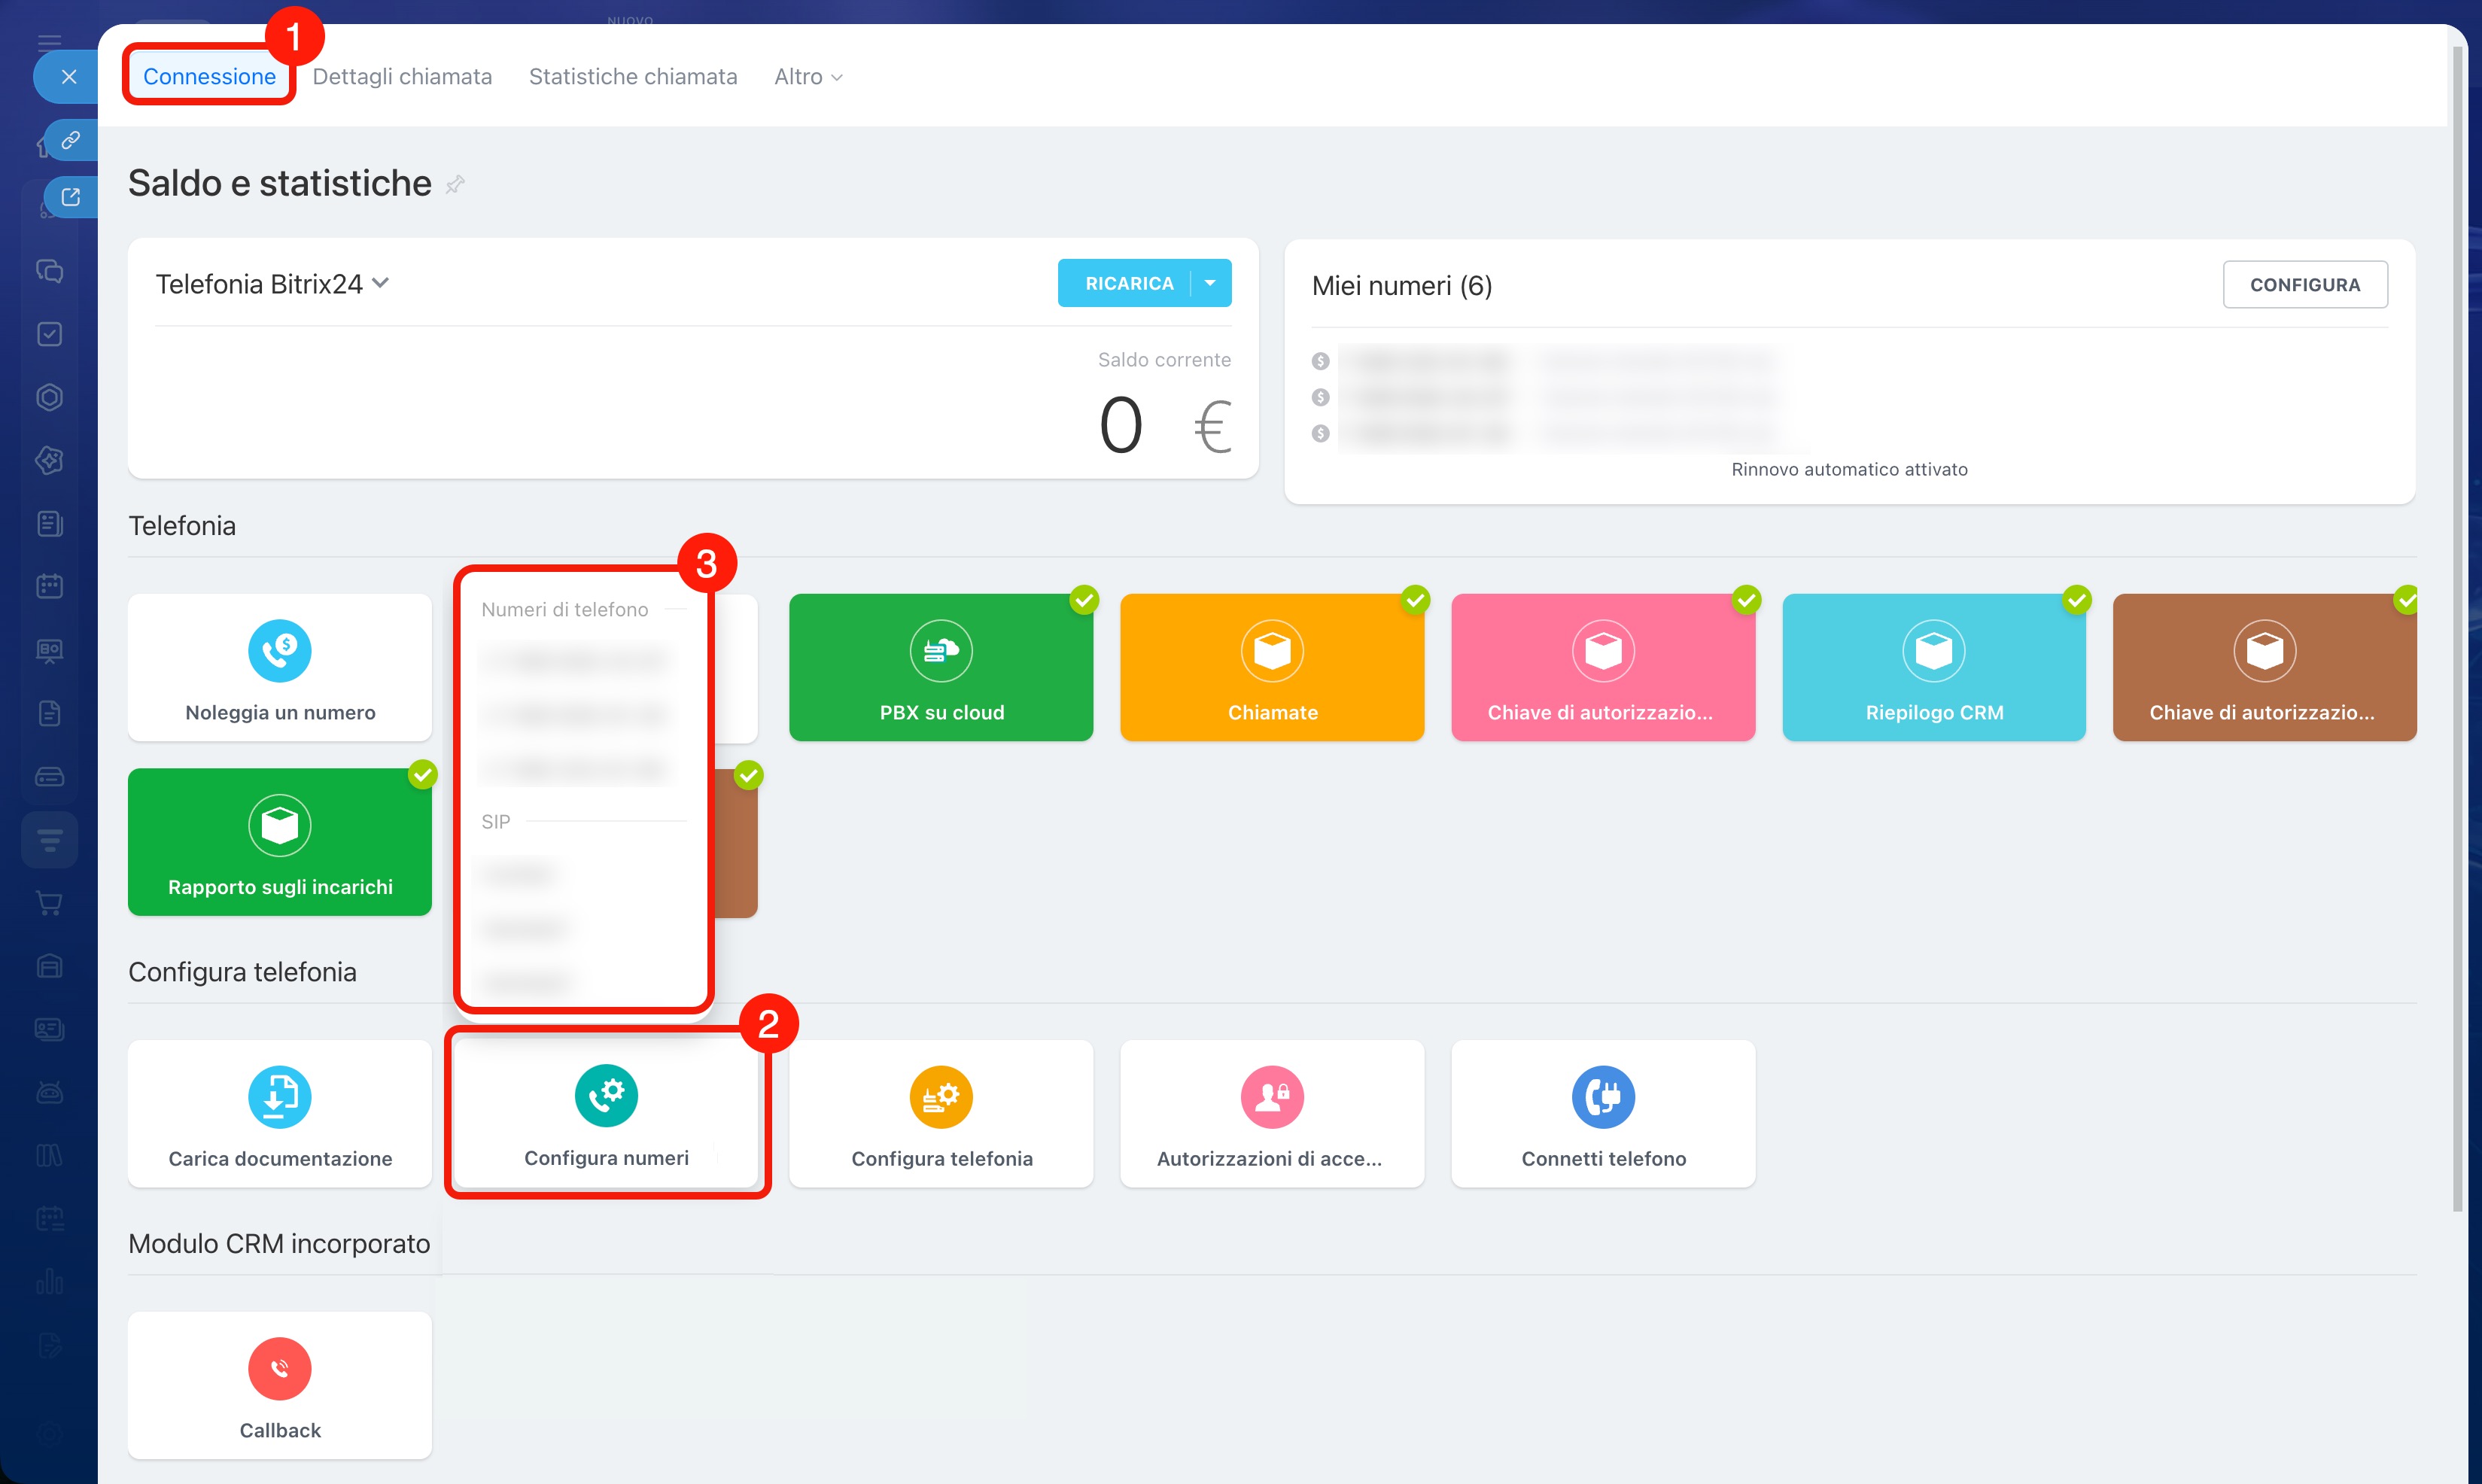Click the RICARICA button
The width and height of the screenshot is (2482, 1484).
click(x=1129, y=283)
